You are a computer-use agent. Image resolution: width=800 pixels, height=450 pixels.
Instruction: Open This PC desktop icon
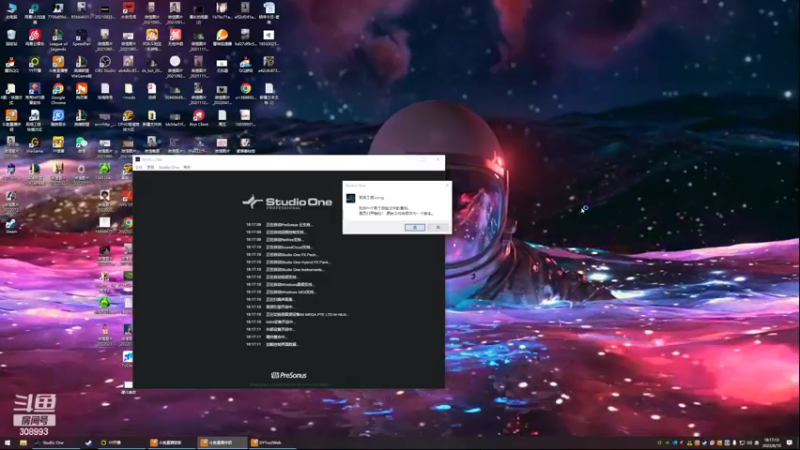click(x=11, y=11)
